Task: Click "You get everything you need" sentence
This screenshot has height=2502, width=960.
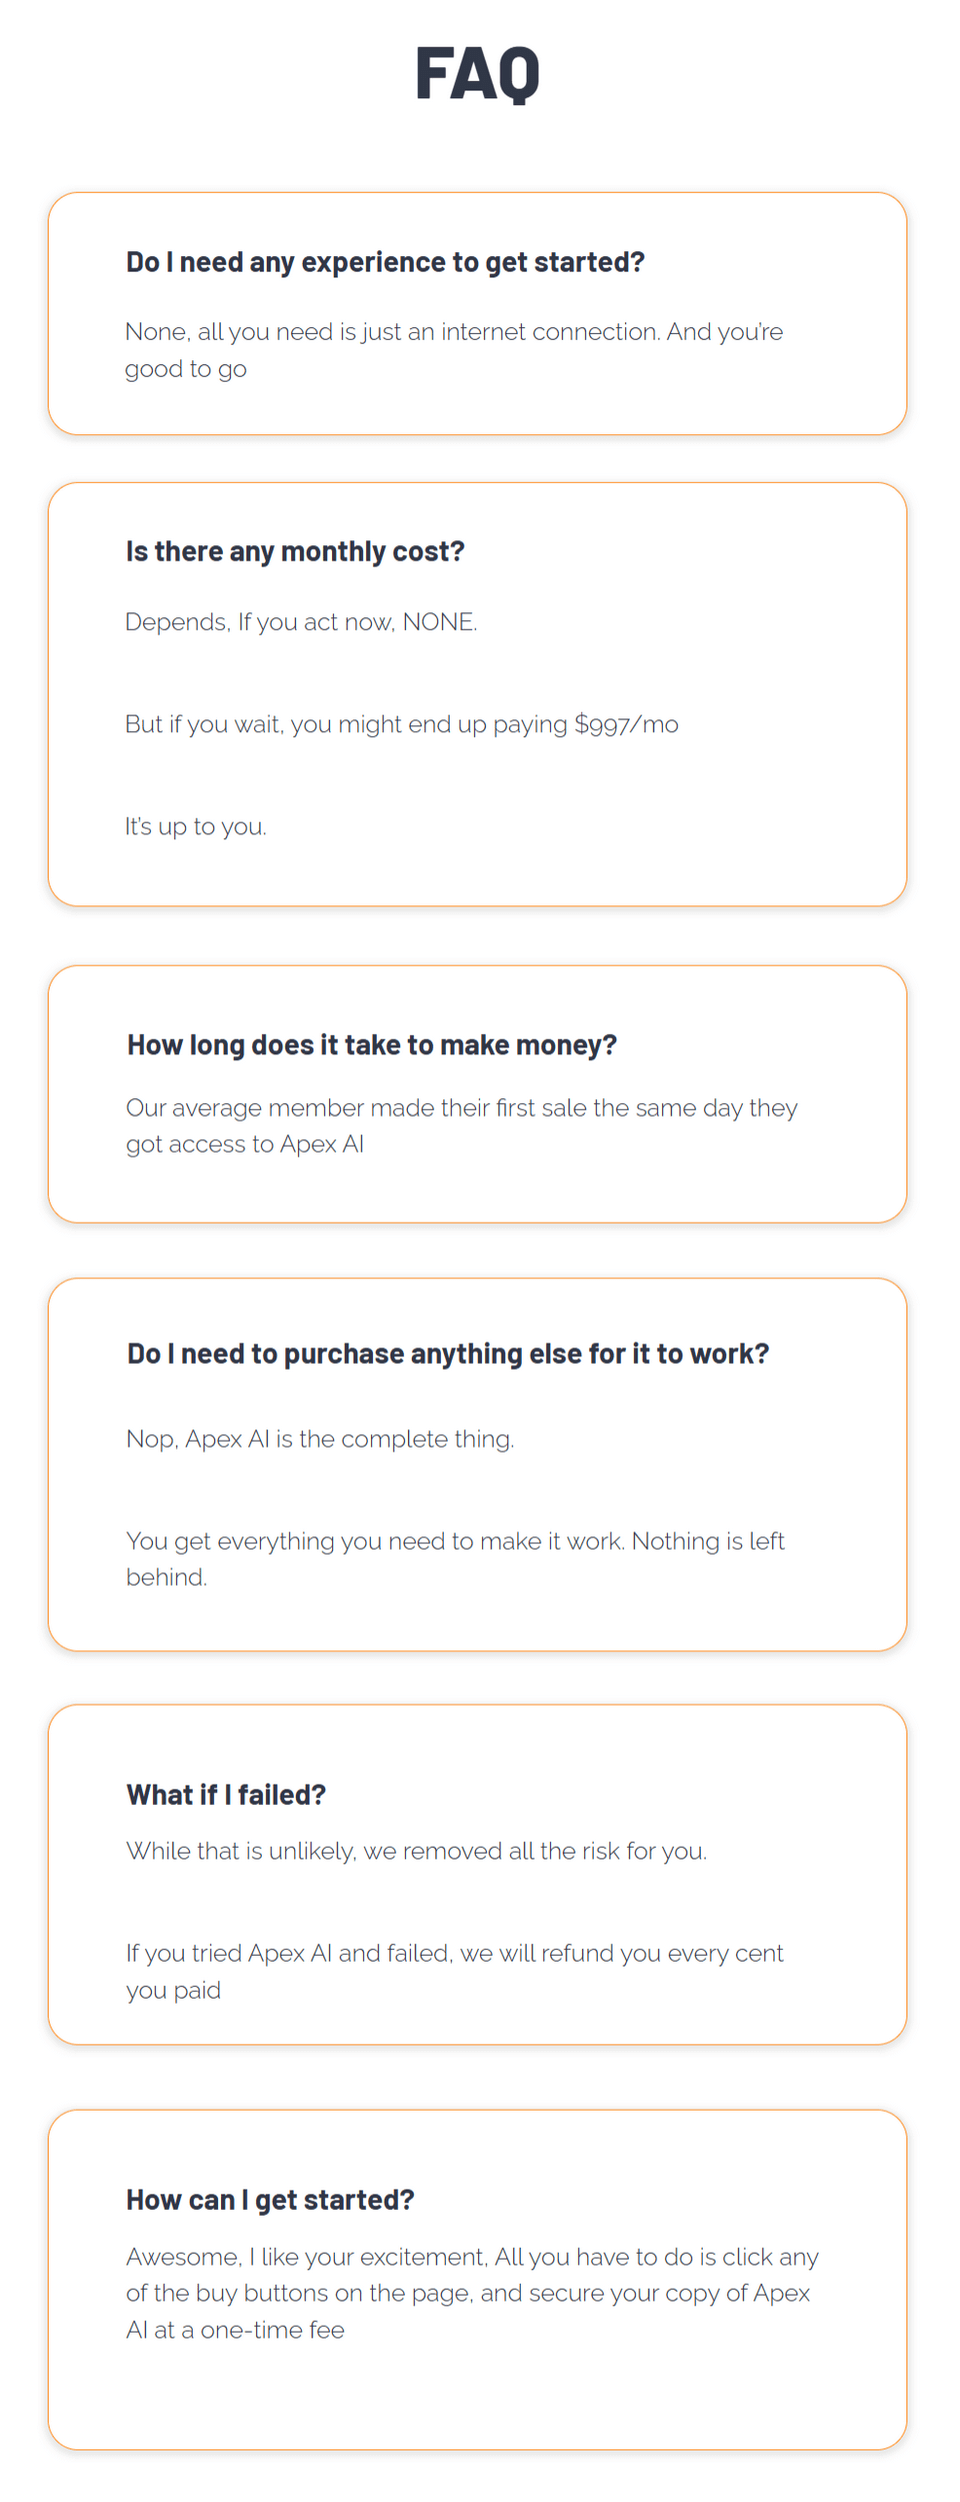Action: [x=455, y=1541]
